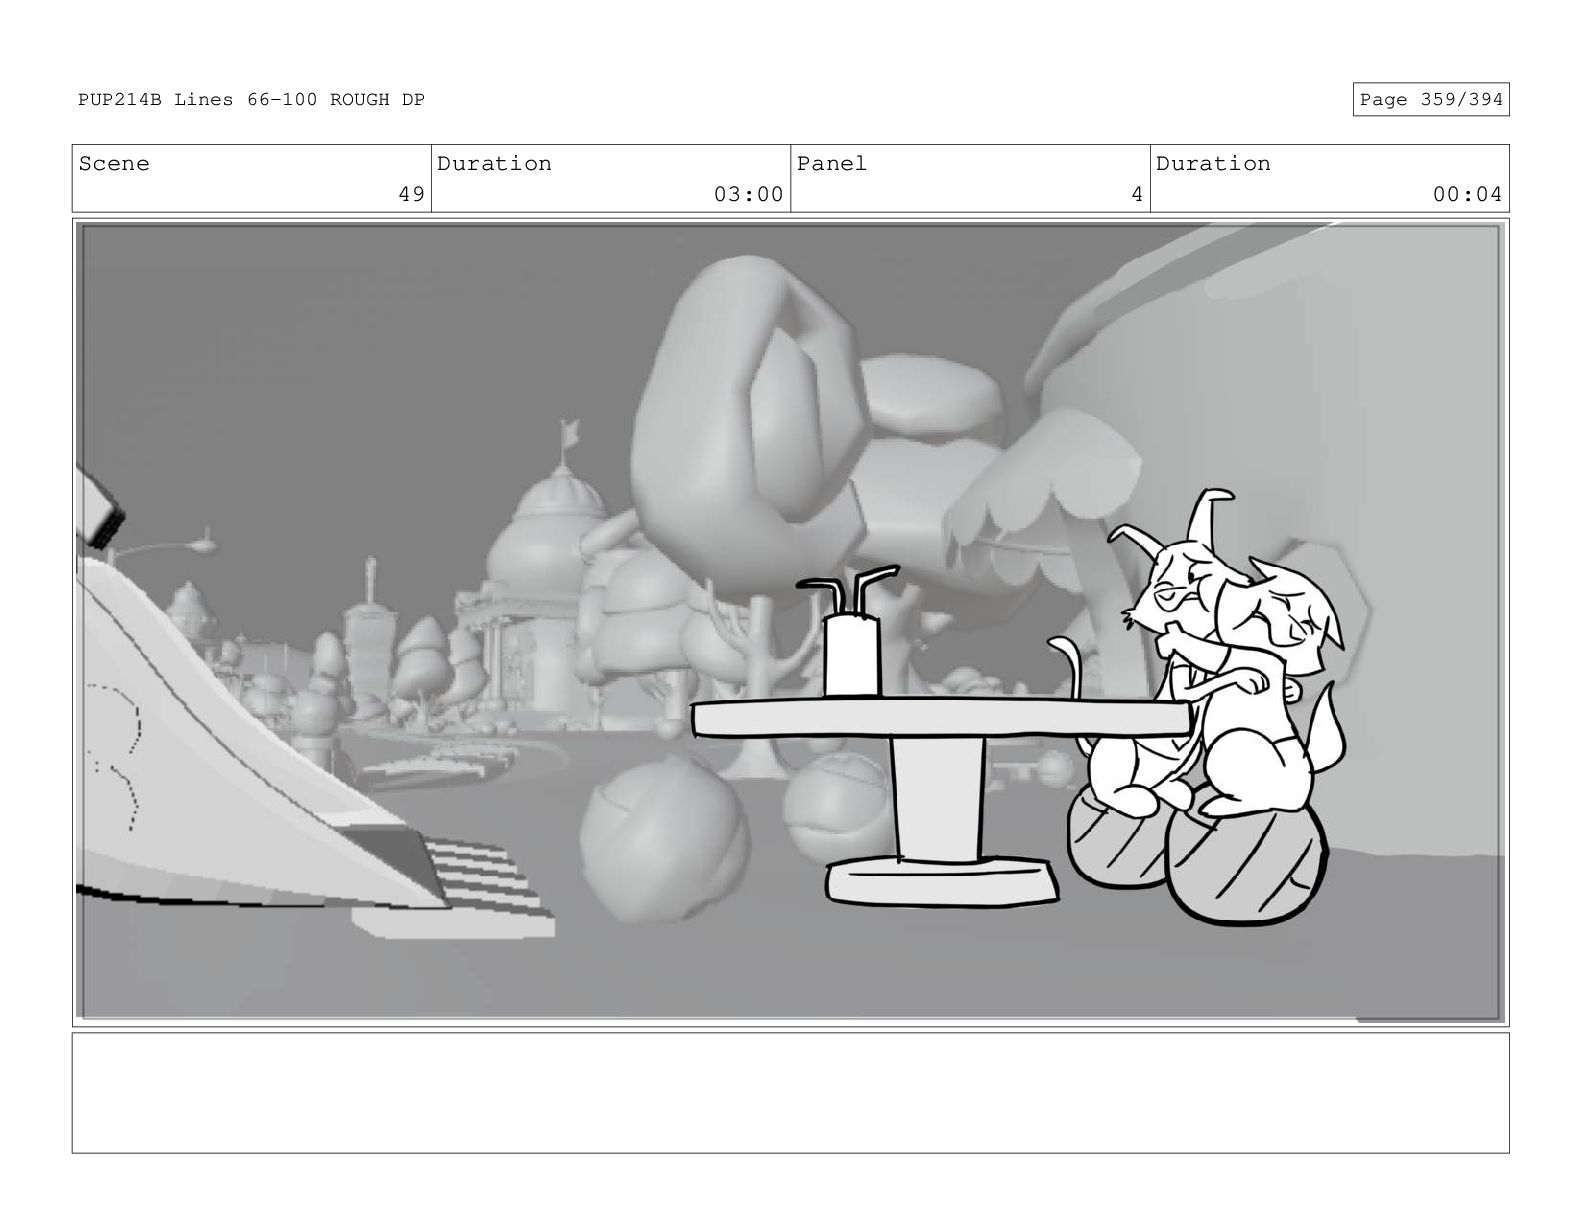Click the 'Scene' label
Image resolution: width=1582 pixels, height=1225 pixels.
coord(114,164)
